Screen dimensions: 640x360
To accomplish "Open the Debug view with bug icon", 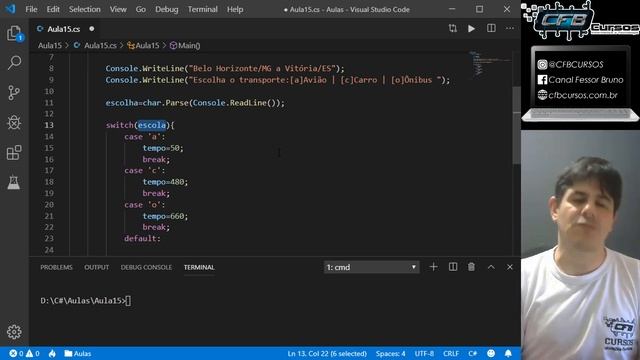I will click(x=14, y=122).
